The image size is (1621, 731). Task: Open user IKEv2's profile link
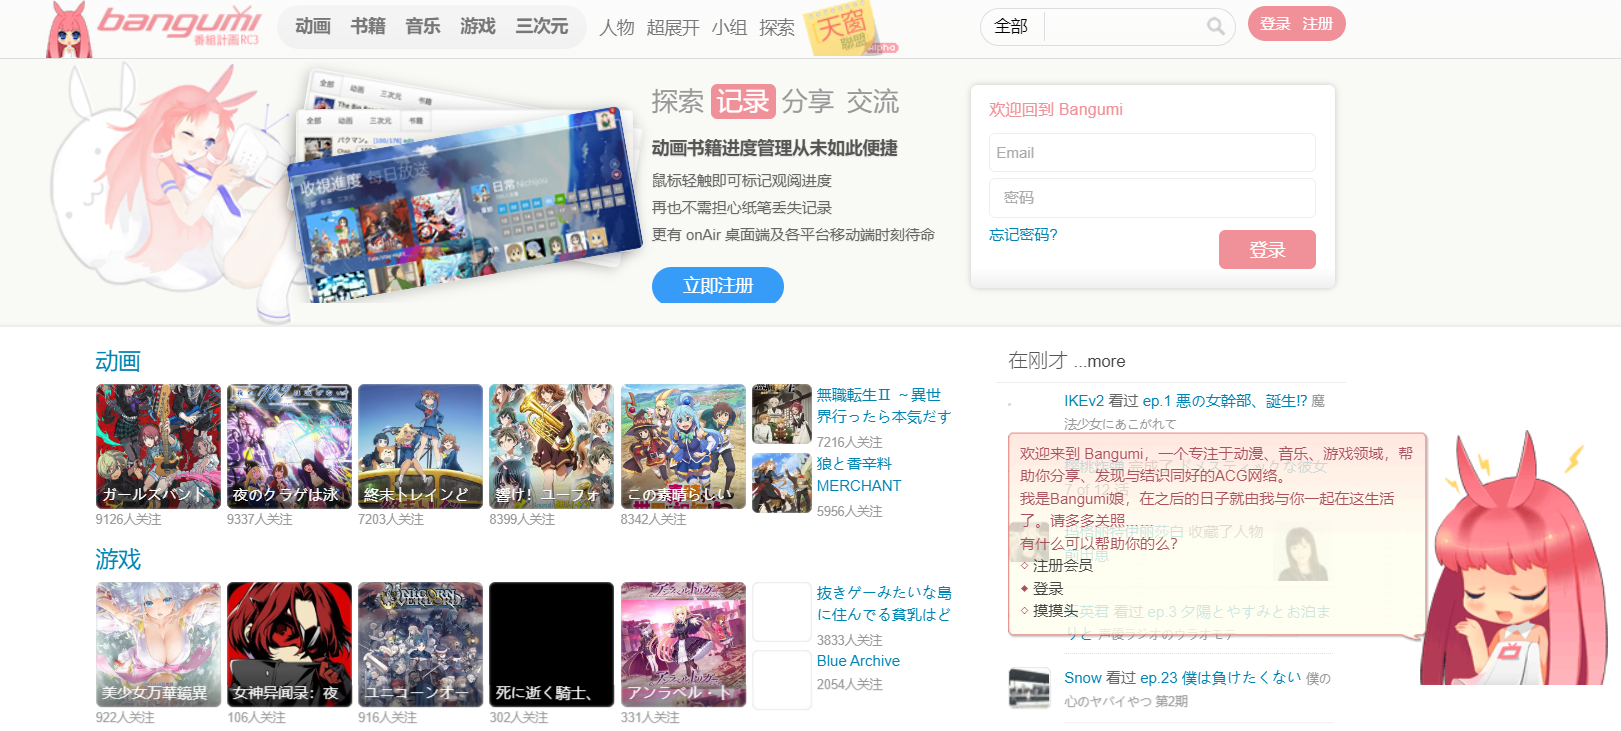coord(1084,401)
